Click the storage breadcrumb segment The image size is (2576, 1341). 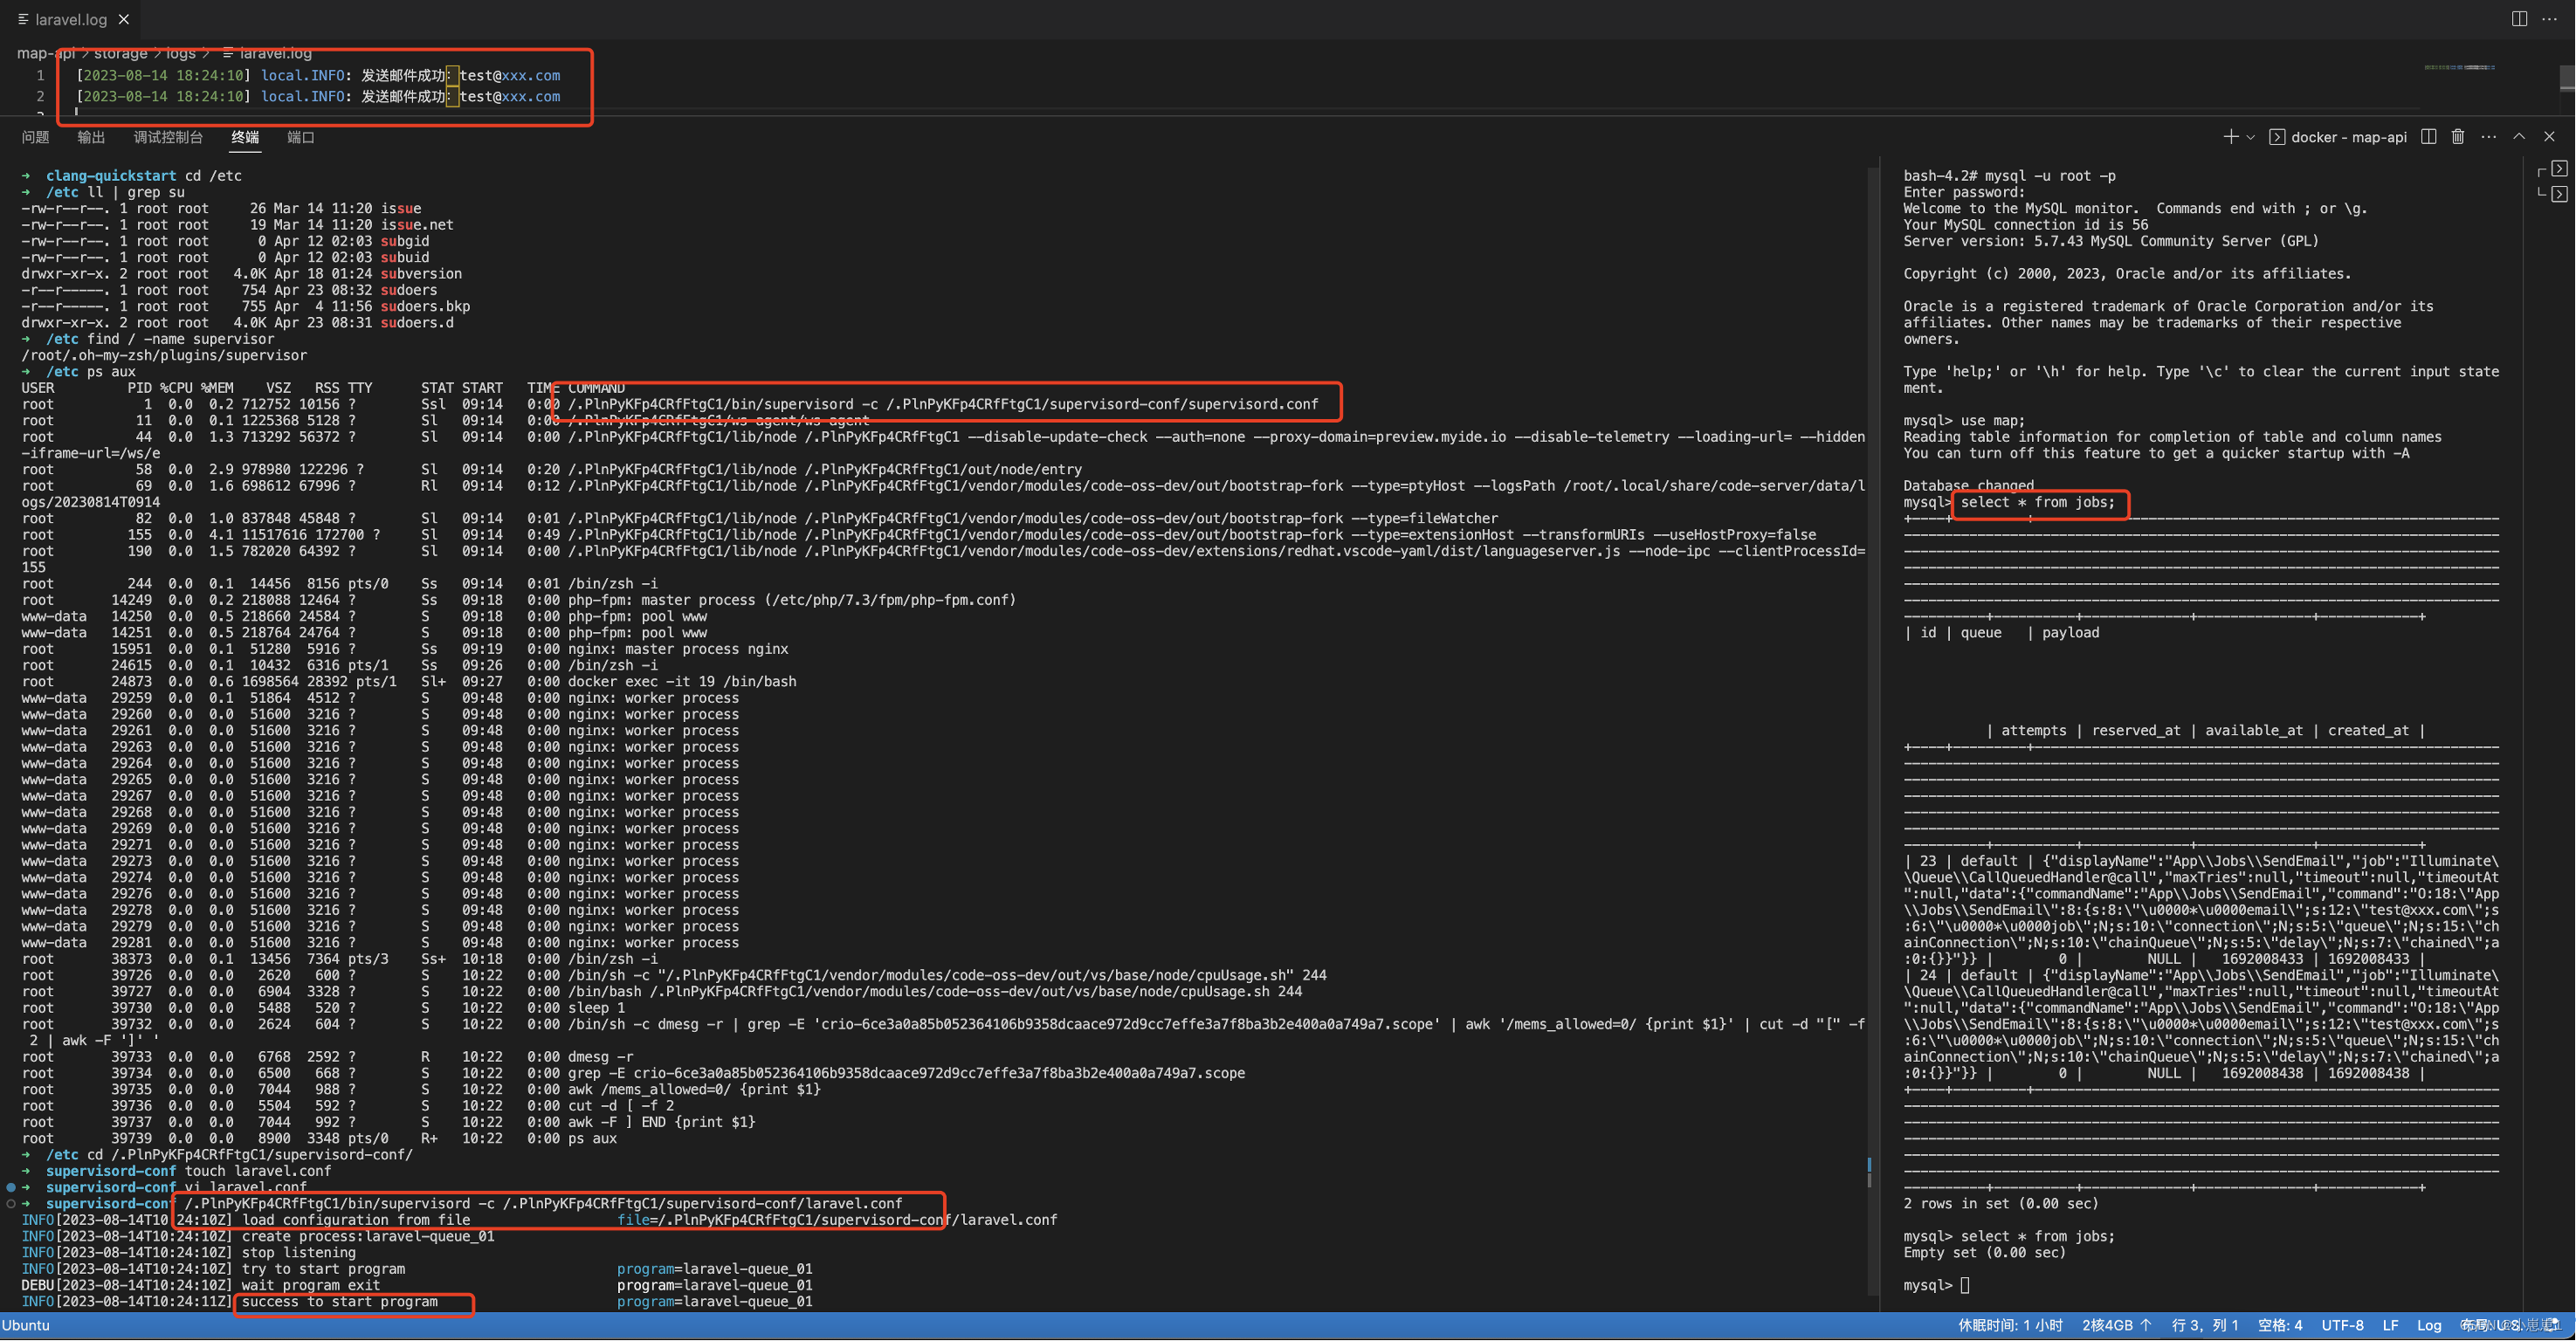[120, 53]
